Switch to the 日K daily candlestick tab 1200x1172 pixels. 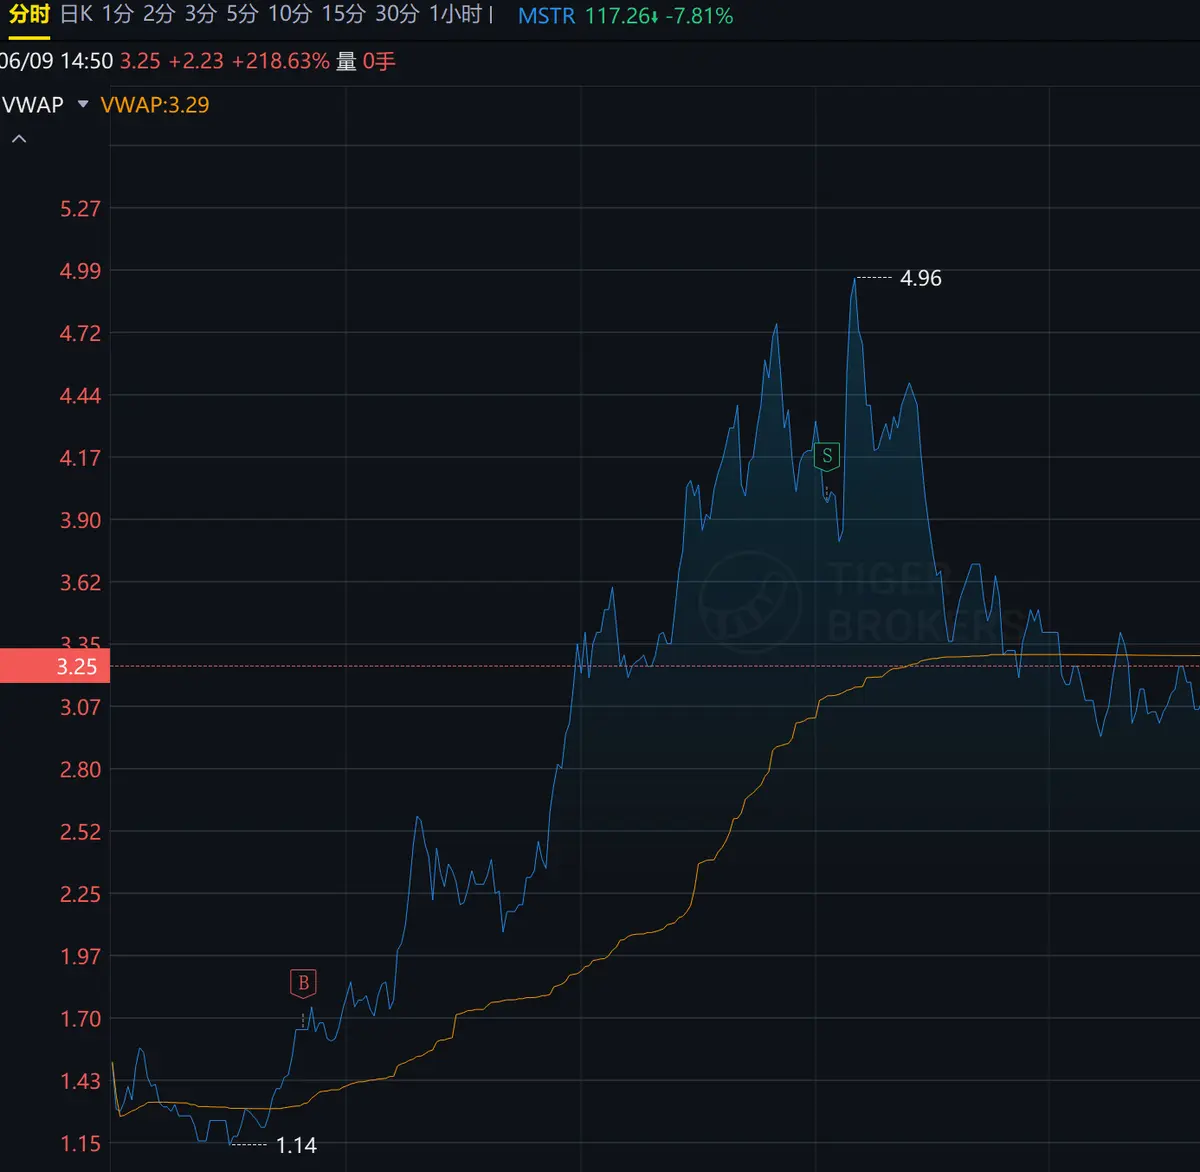coord(76,15)
